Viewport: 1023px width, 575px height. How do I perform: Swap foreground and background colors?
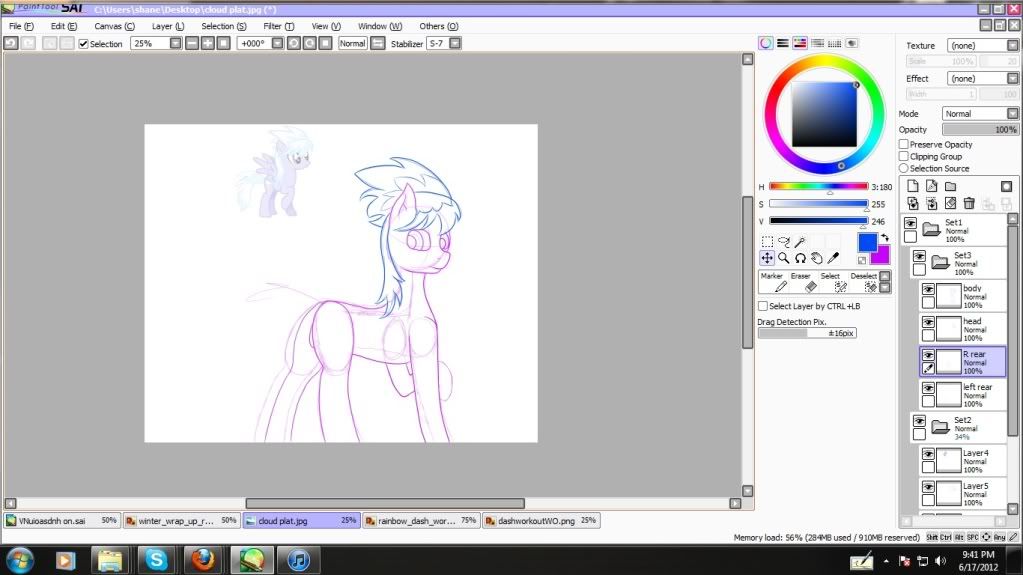885,238
